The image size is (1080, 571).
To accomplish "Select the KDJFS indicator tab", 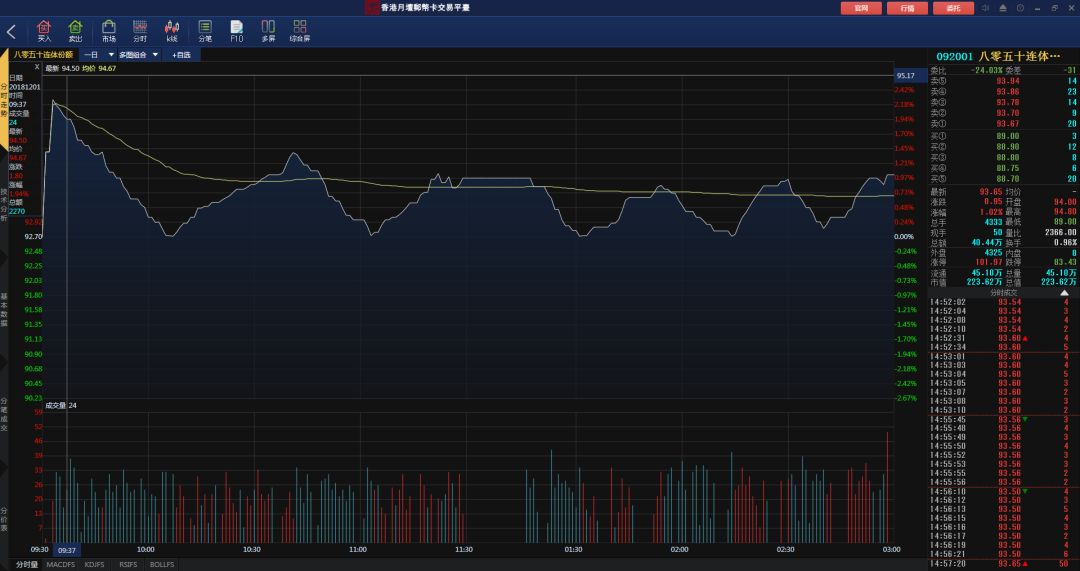I will (94, 565).
